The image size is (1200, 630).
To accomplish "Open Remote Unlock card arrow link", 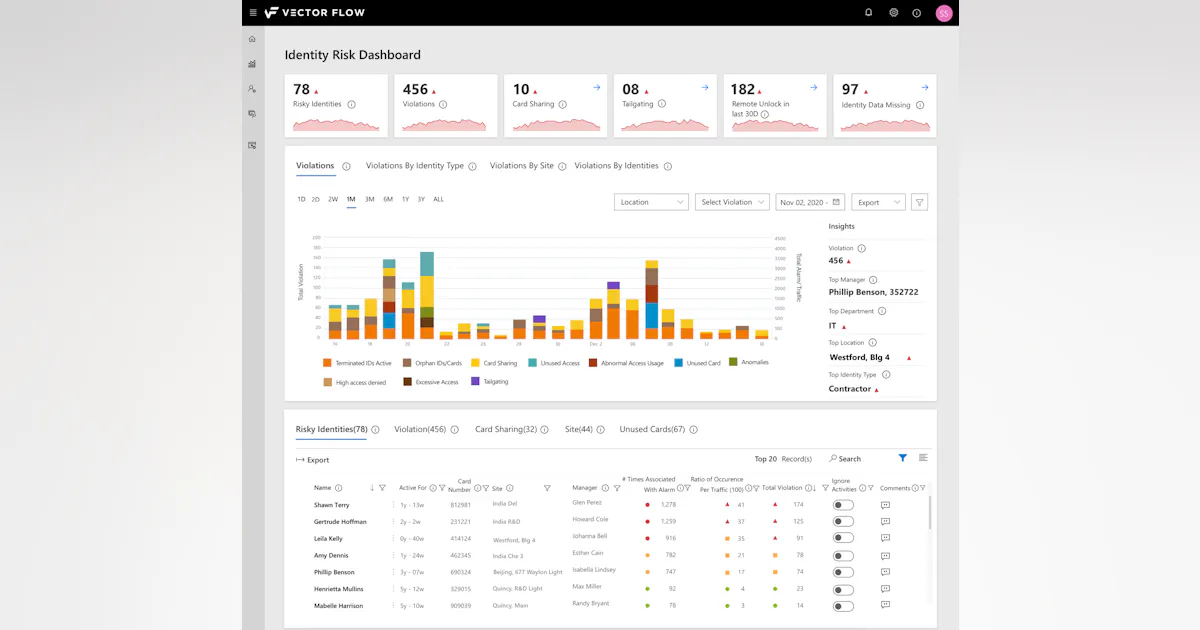I will (x=815, y=87).
